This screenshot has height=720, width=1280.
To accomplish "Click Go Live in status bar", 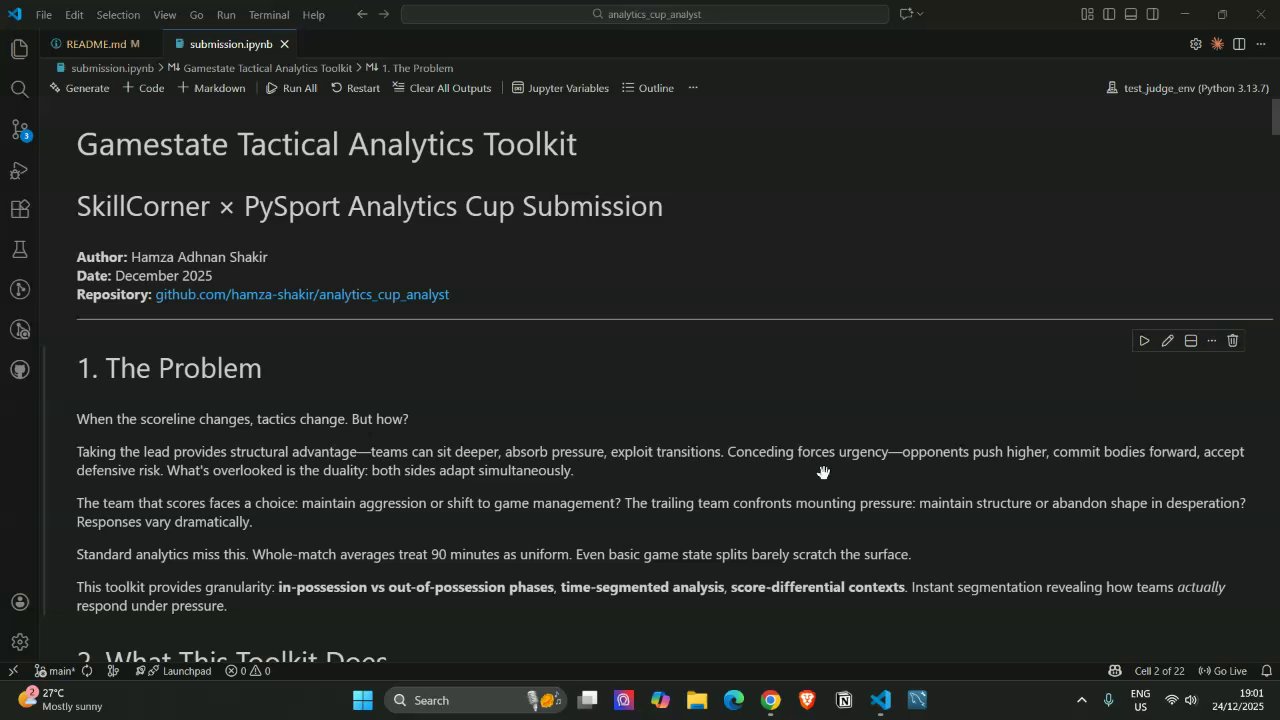I will (1222, 671).
